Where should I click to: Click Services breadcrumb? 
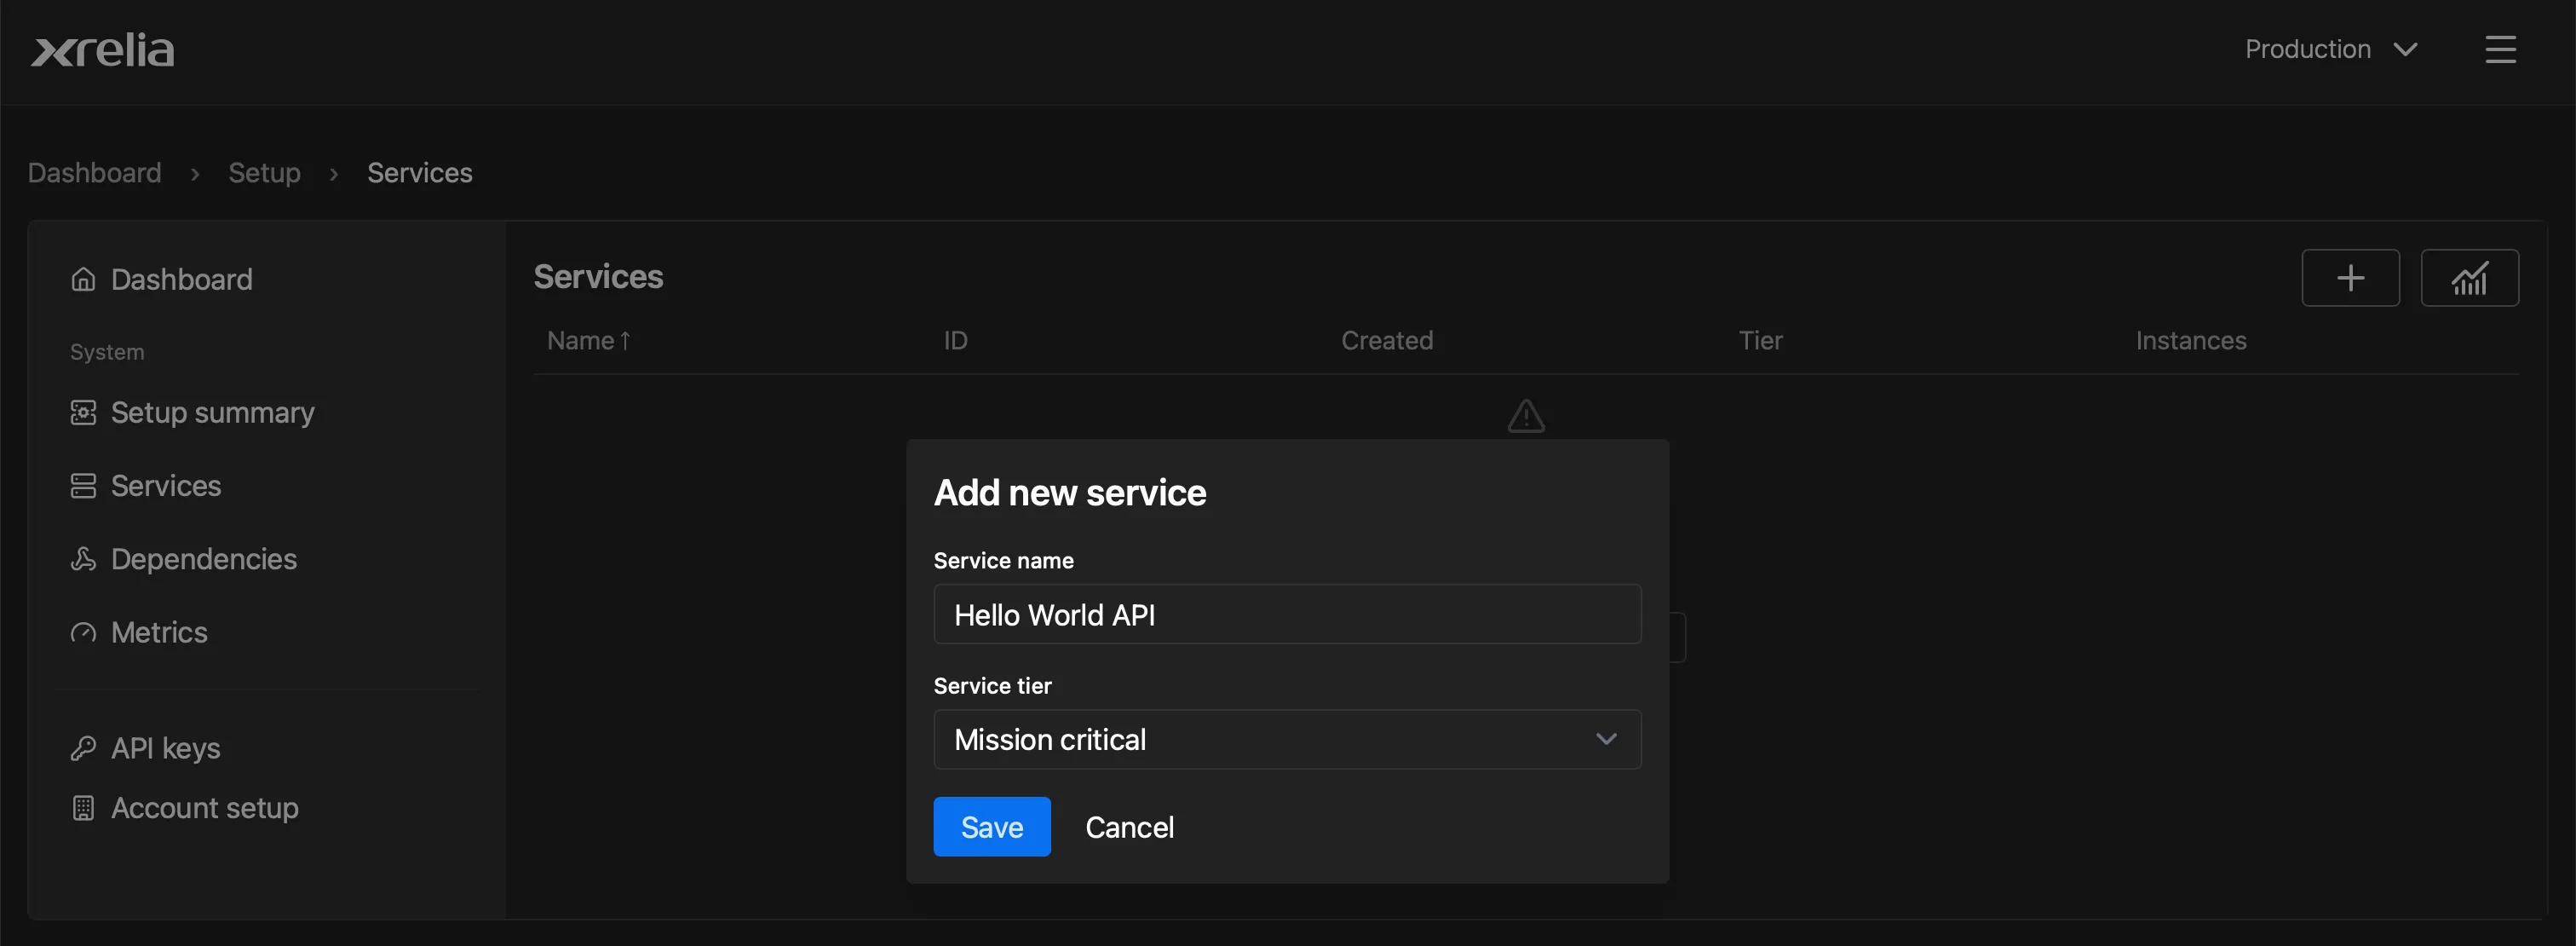pos(419,173)
